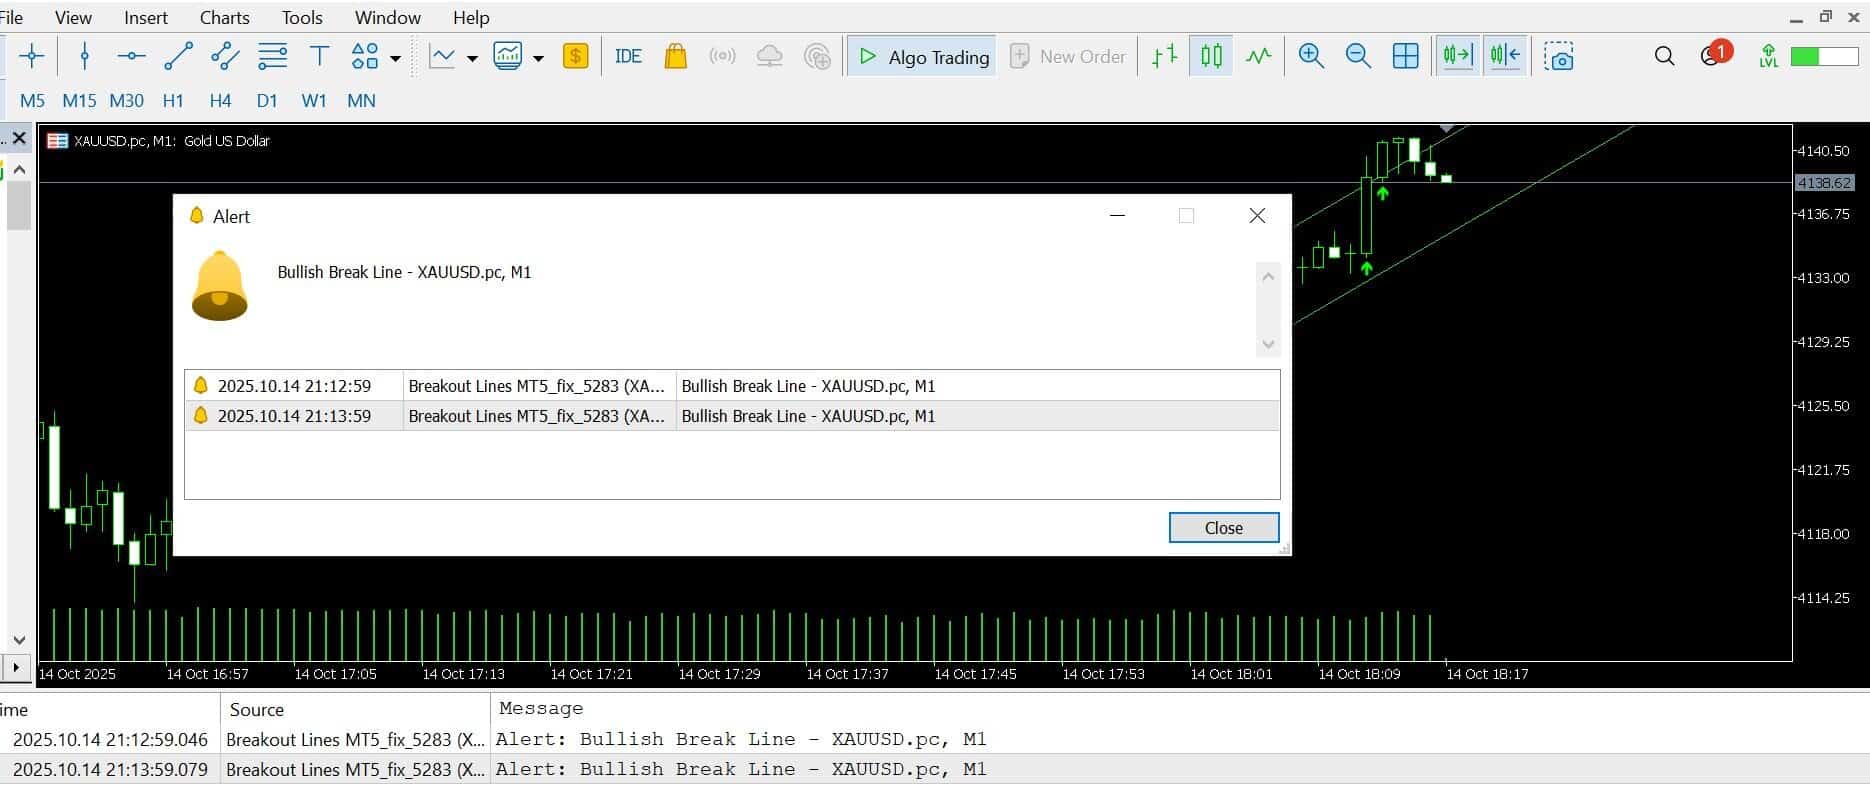
Task: Open the screenshot capture tool
Action: [x=1558, y=56]
